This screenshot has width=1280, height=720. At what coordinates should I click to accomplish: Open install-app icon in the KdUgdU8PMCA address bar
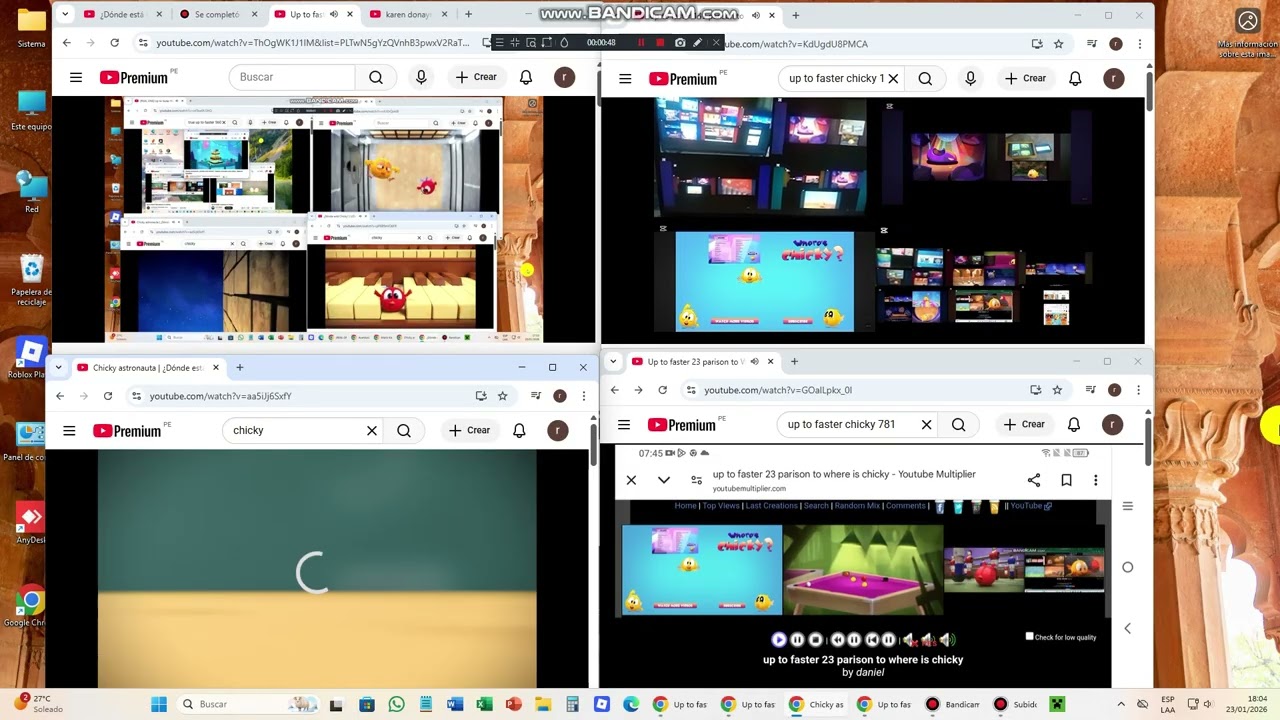coord(1037,44)
